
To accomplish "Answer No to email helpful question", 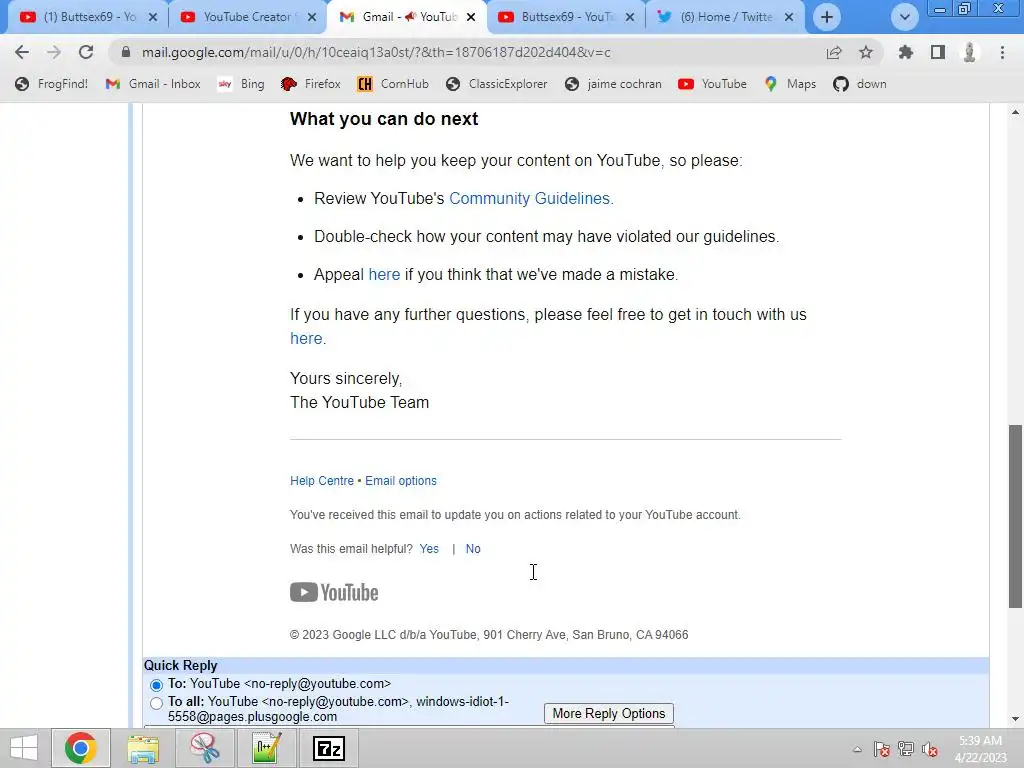I will click(x=473, y=549).
